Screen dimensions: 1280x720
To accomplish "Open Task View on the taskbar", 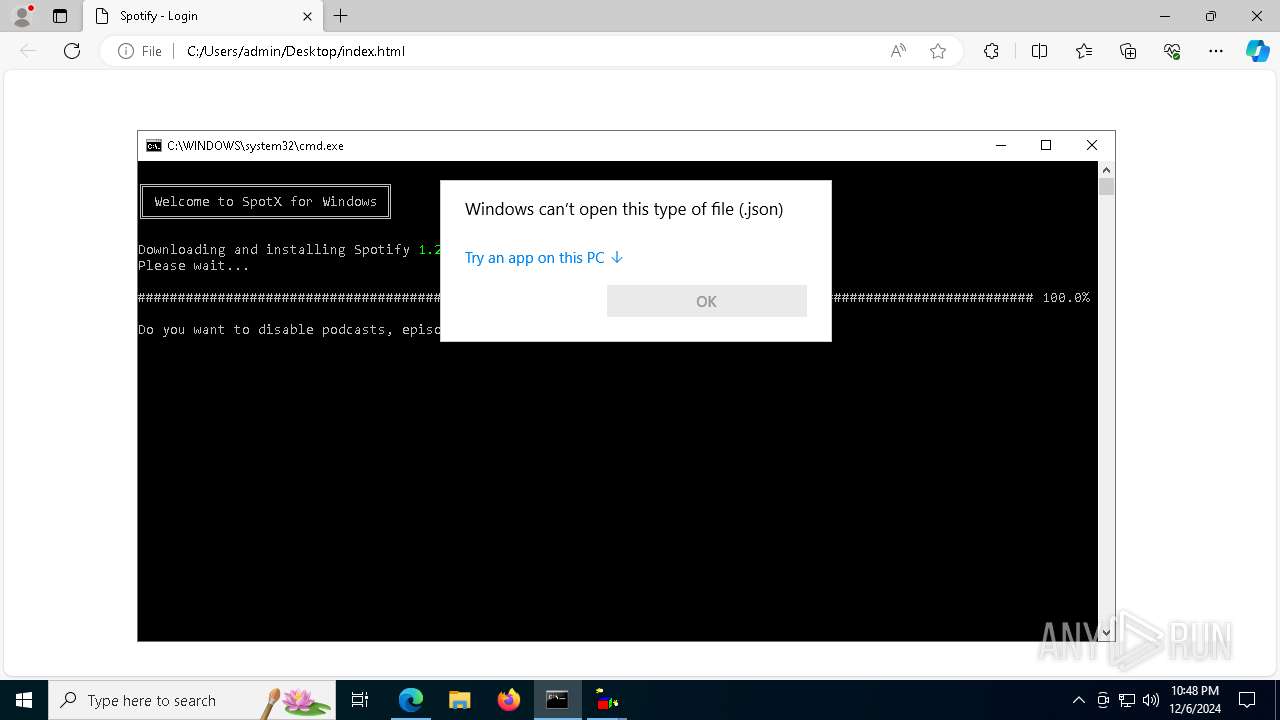I will (x=360, y=700).
